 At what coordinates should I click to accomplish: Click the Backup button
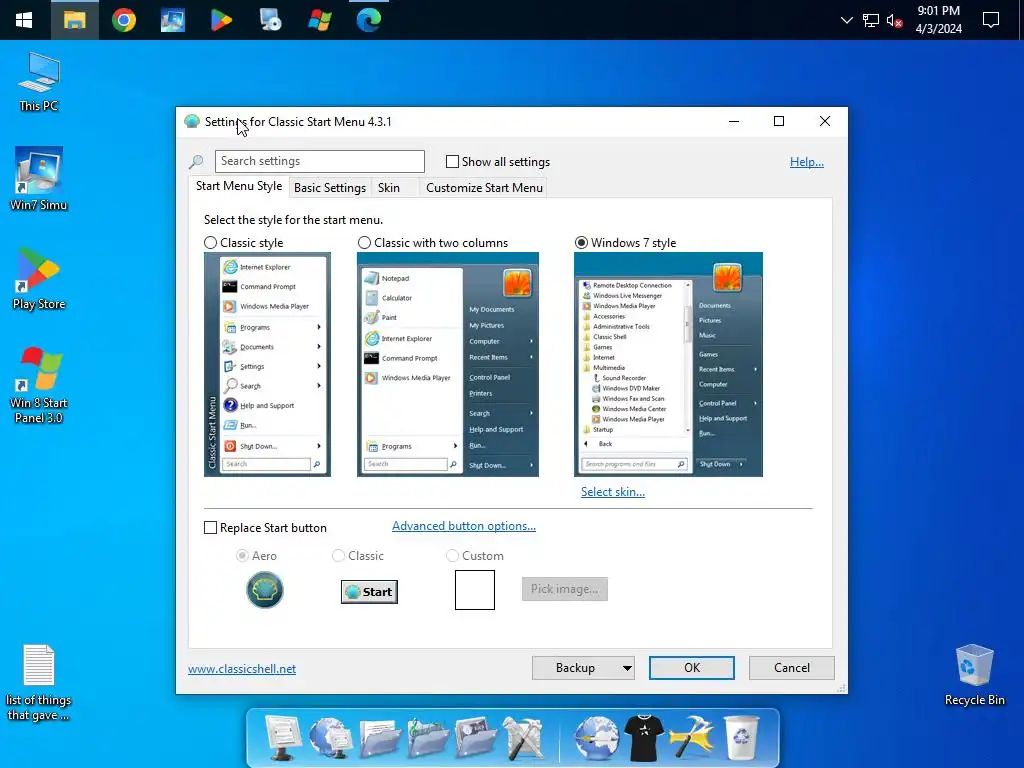pyautogui.click(x=575, y=668)
